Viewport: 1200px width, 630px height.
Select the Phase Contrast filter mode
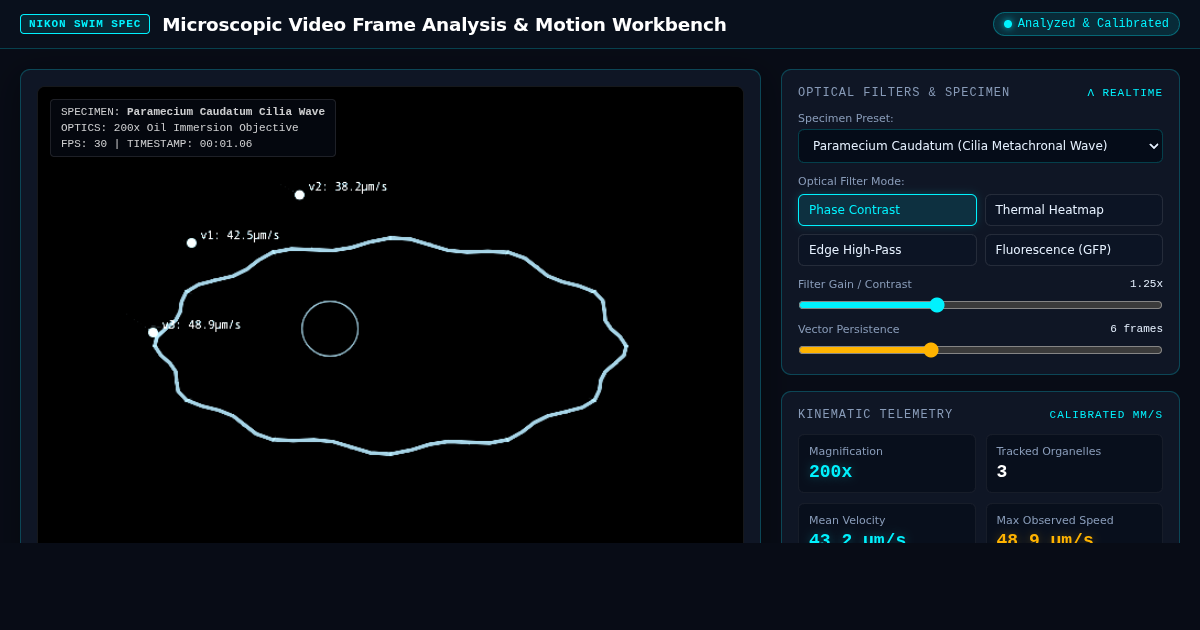pos(887,210)
